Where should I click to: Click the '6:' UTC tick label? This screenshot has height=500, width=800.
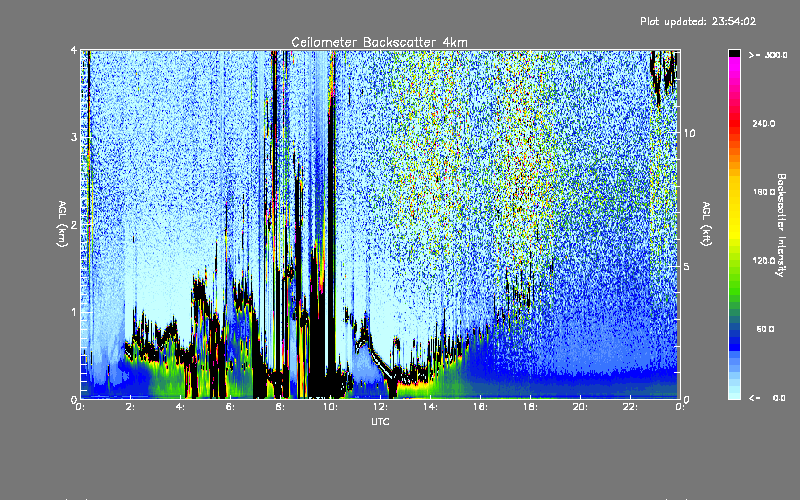click(230, 407)
